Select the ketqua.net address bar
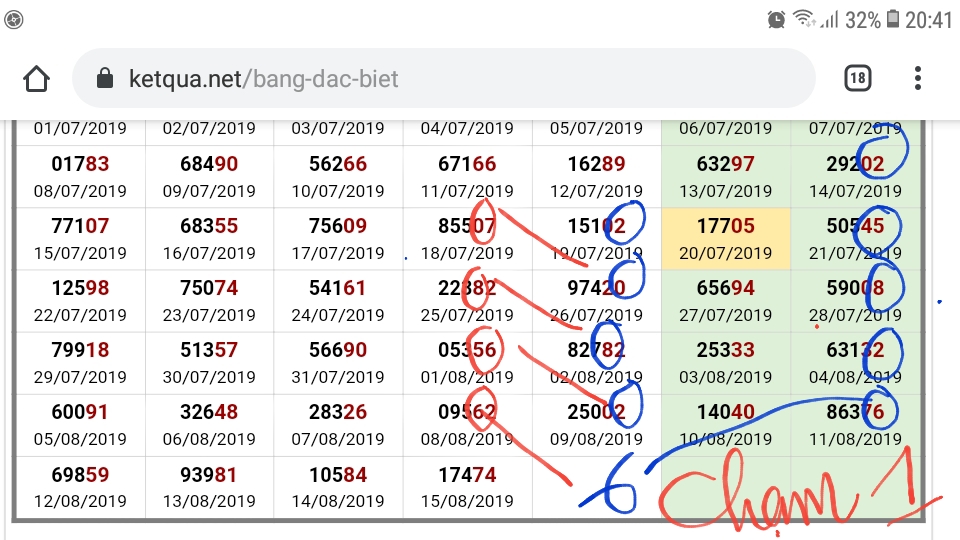Viewport: 960px width, 540px height. pos(444,78)
